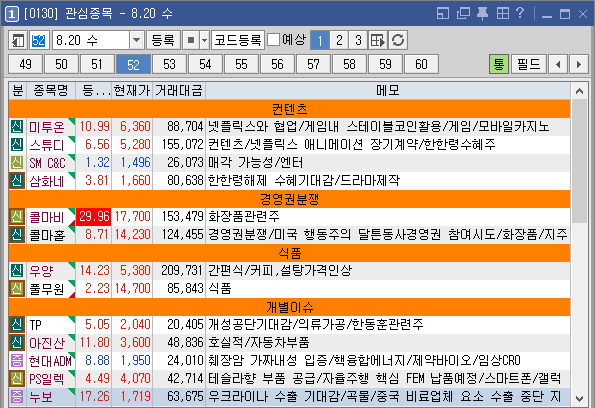Click the 증 badge on the 현대ADM row
Viewport: 595px width, 408px height.
click(17, 361)
